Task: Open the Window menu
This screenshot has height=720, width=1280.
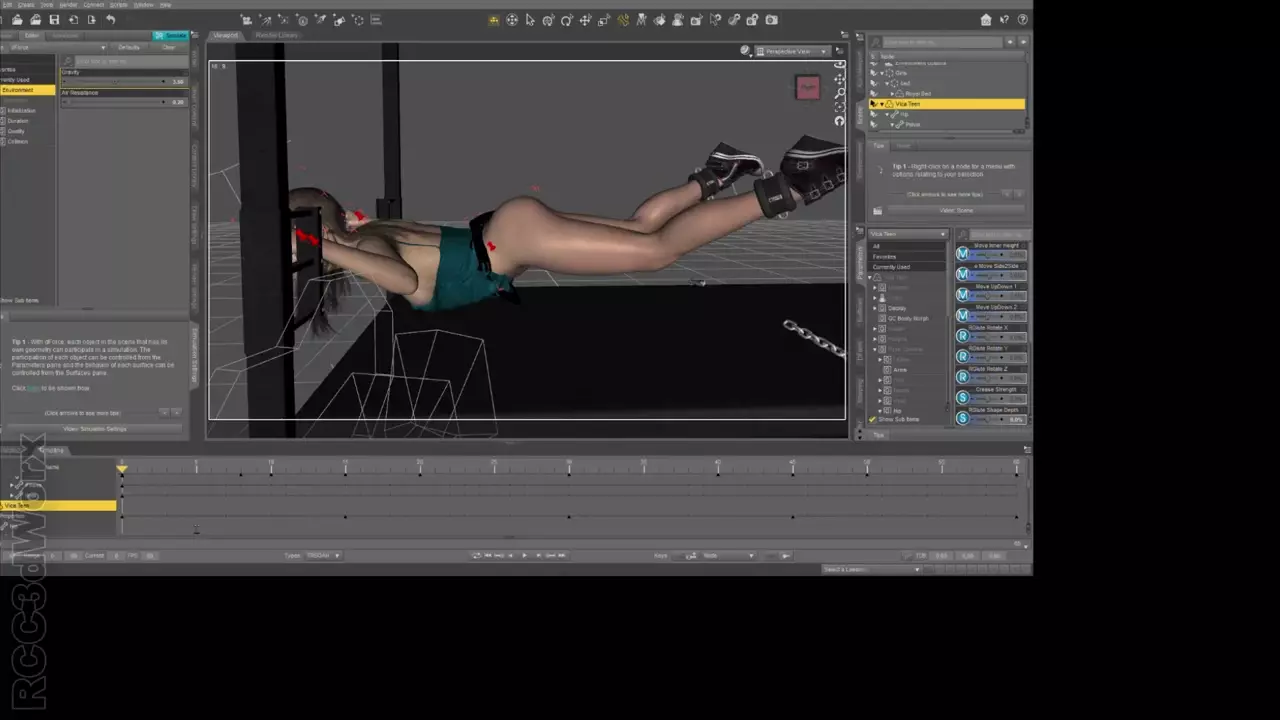Action: point(144,5)
